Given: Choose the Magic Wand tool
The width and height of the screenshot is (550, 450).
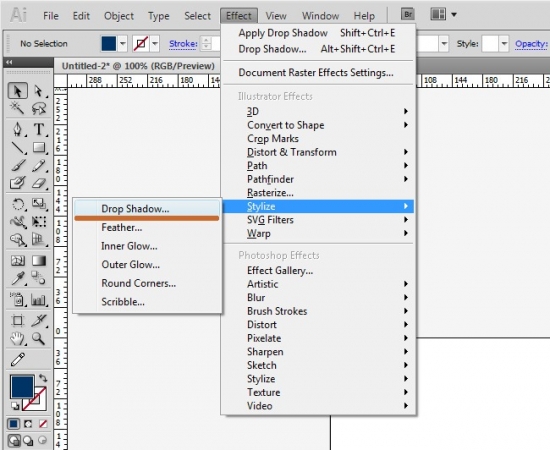Looking at the screenshot, I should coord(18,108).
